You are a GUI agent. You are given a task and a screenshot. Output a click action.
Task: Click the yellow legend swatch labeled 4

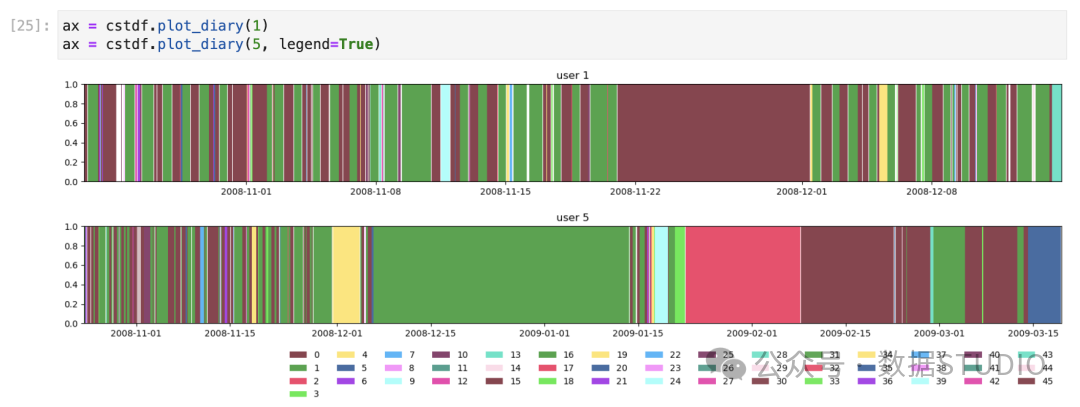346,355
